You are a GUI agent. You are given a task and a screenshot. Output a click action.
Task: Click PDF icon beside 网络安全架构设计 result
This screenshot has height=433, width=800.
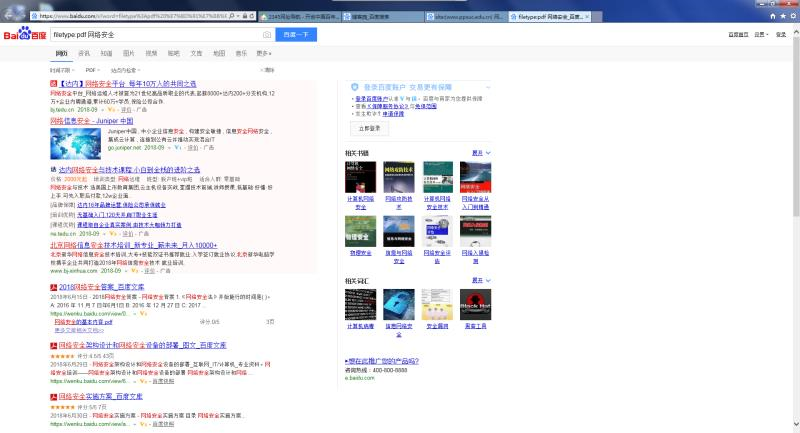tap(54, 345)
